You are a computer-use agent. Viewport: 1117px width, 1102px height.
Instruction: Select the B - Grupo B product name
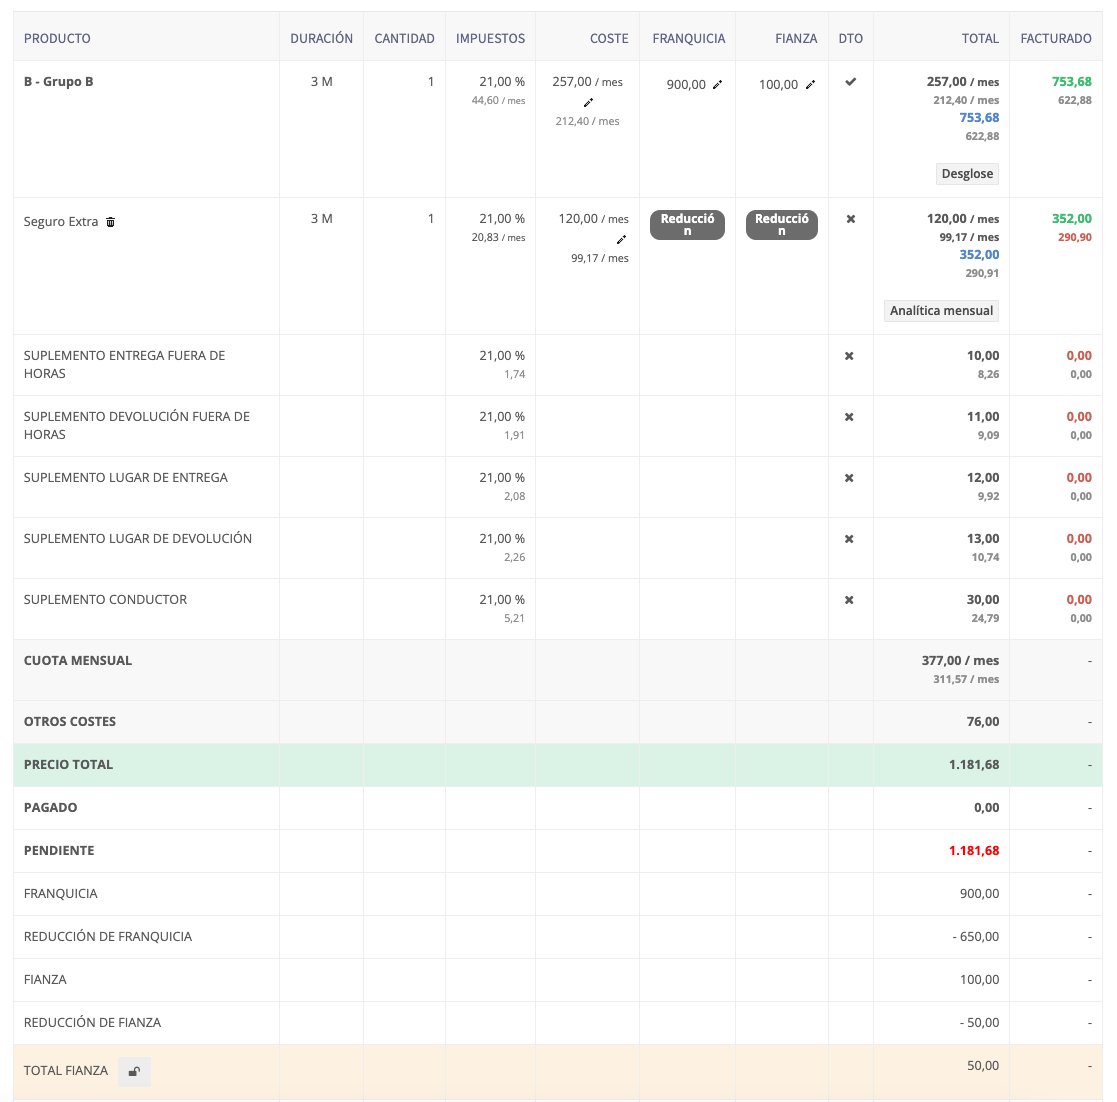tap(58, 81)
